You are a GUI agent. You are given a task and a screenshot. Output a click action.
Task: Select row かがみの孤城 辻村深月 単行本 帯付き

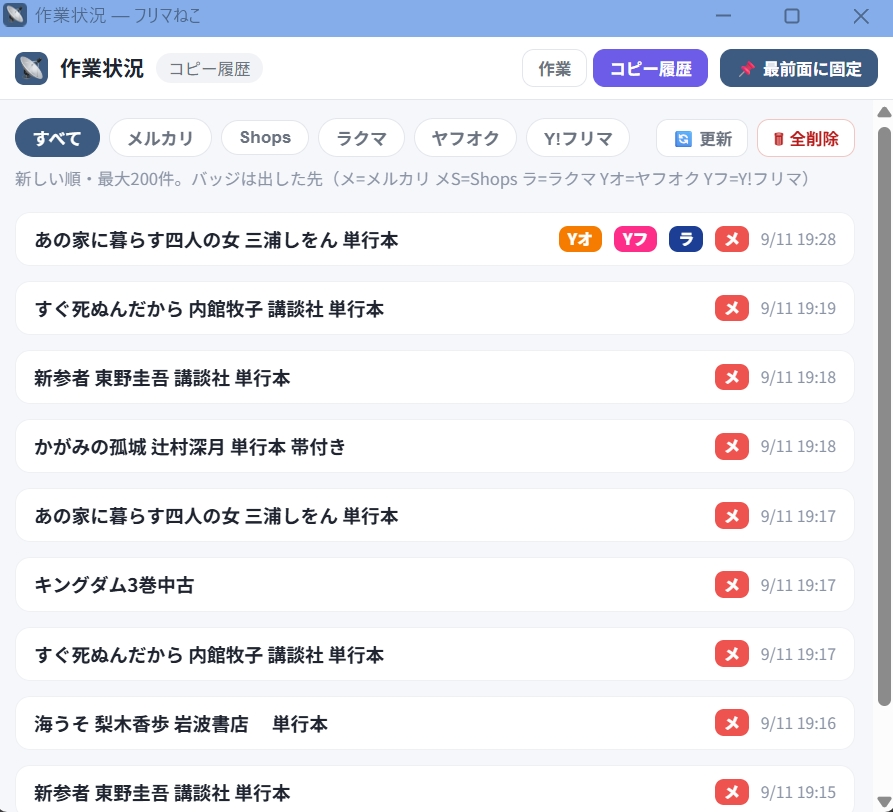click(x=435, y=446)
